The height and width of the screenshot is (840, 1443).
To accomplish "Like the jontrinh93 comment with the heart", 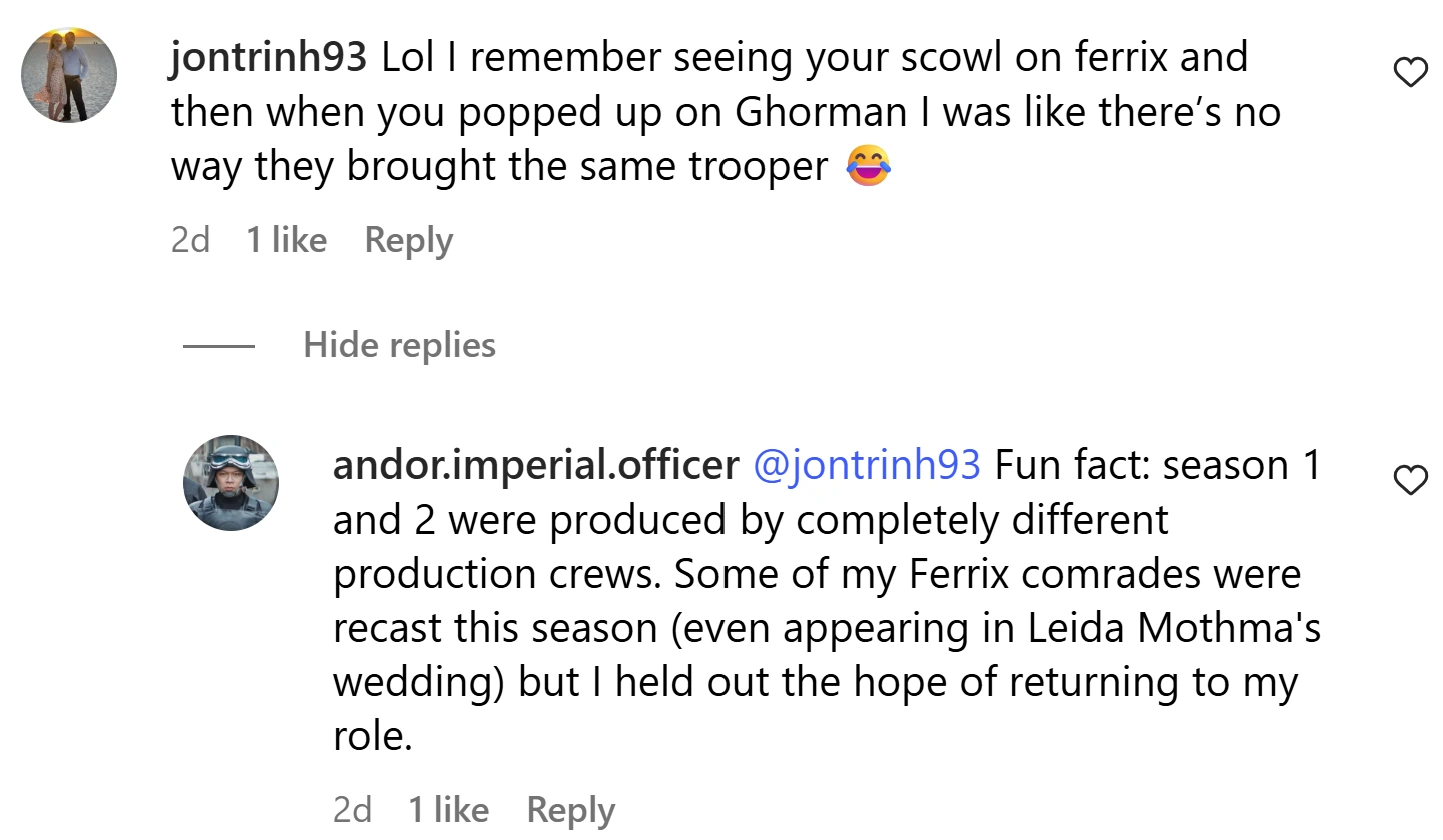I will [x=1410, y=72].
